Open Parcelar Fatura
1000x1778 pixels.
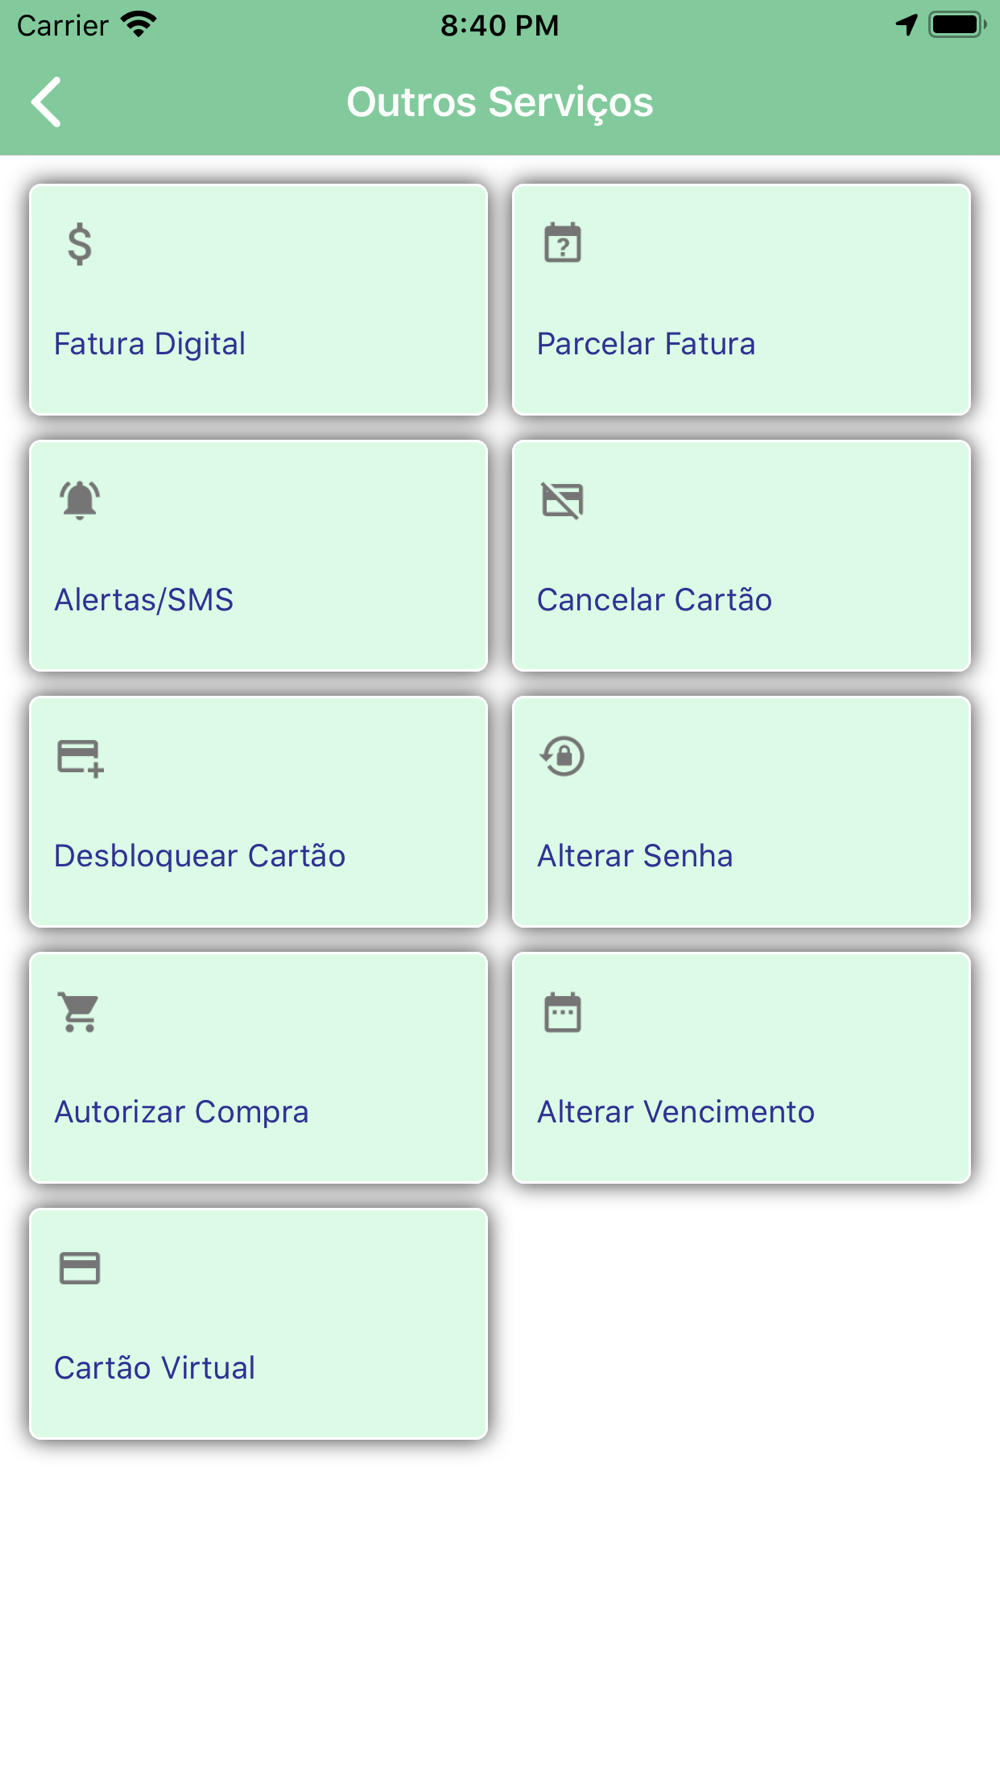742,300
